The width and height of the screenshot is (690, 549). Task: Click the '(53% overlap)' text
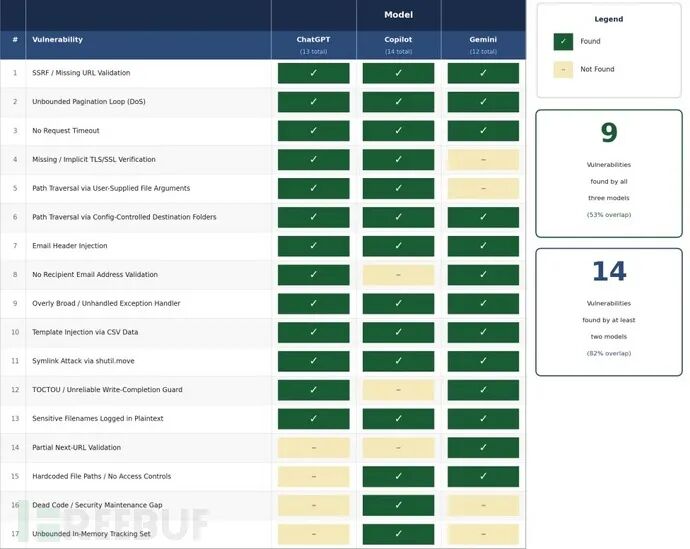(x=609, y=215)
